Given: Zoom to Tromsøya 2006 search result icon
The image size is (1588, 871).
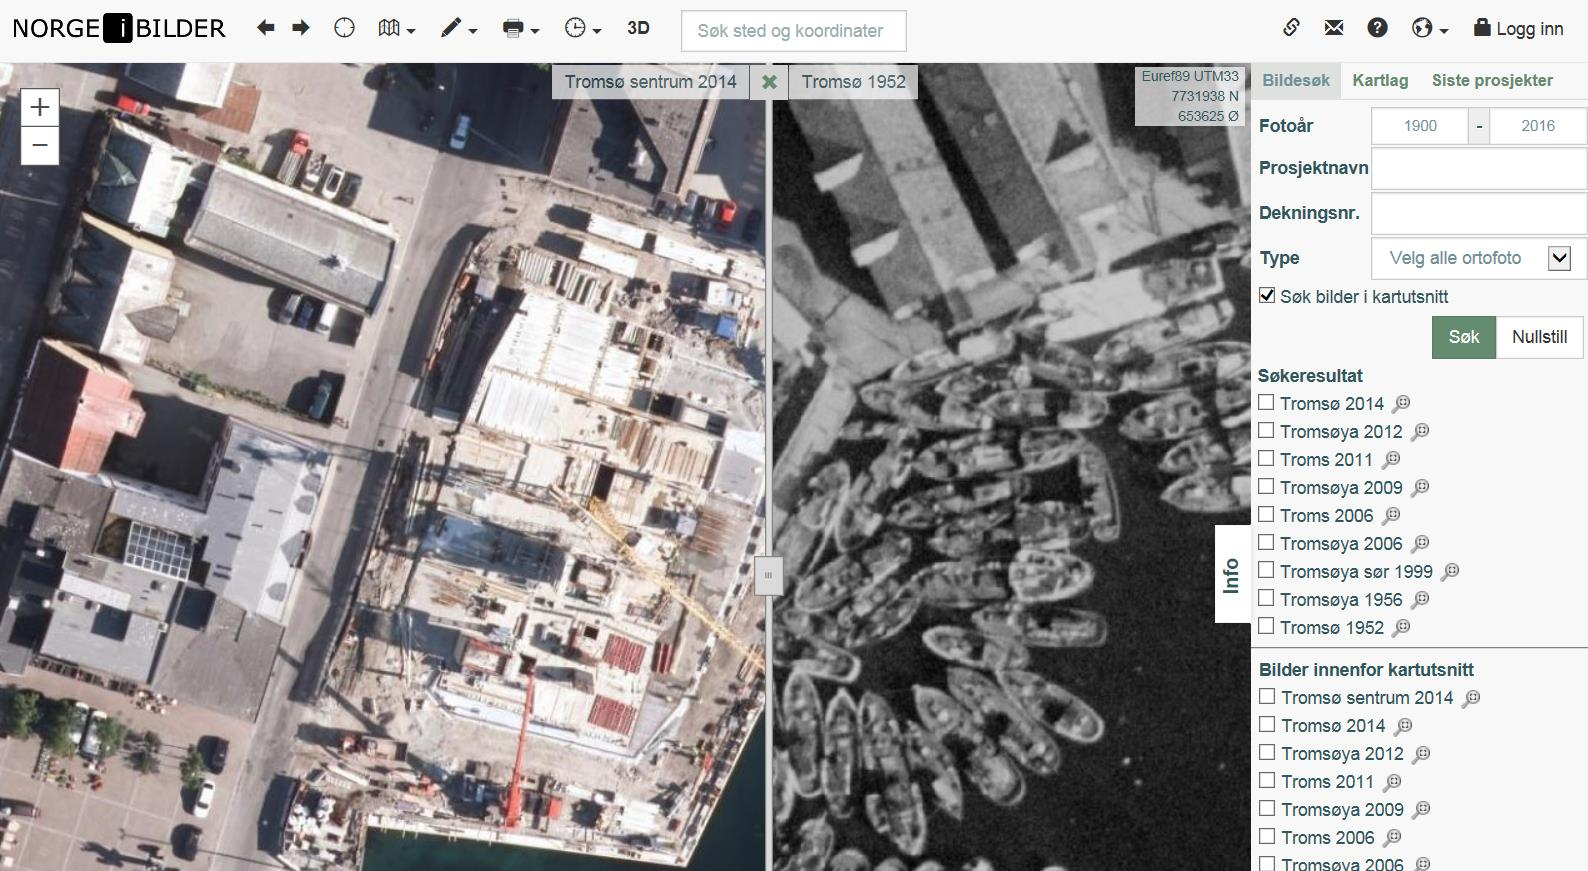Looking at the screenshot, I should [1420, 543].
